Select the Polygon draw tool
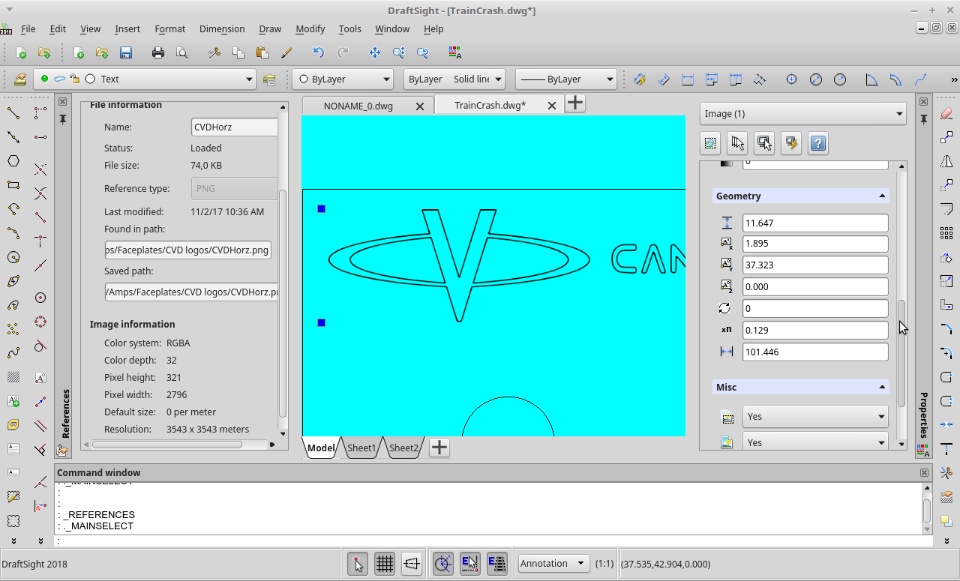 13,161
